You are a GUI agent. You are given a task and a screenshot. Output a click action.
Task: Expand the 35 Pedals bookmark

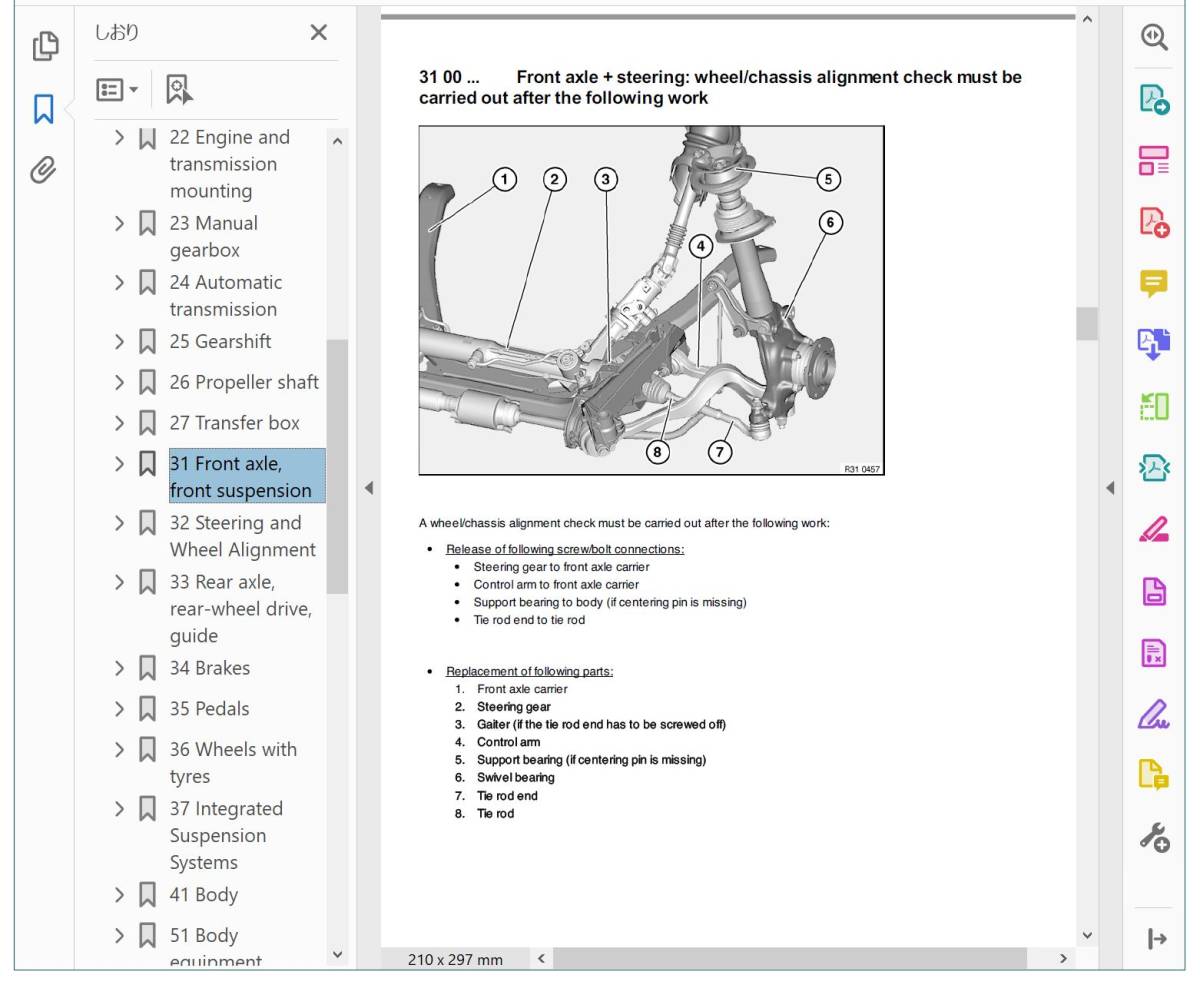pyautogui.click(x=119, y=708)
